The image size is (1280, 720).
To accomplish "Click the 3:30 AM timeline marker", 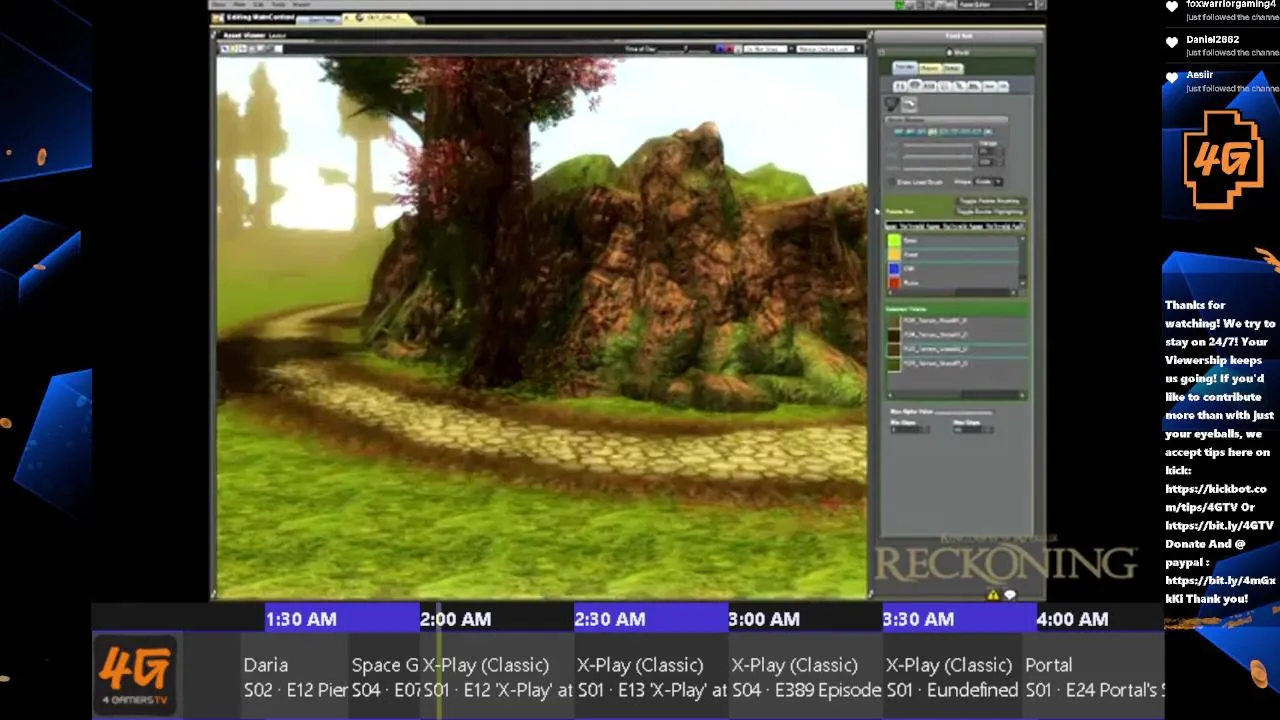I will tap(918, 619).
